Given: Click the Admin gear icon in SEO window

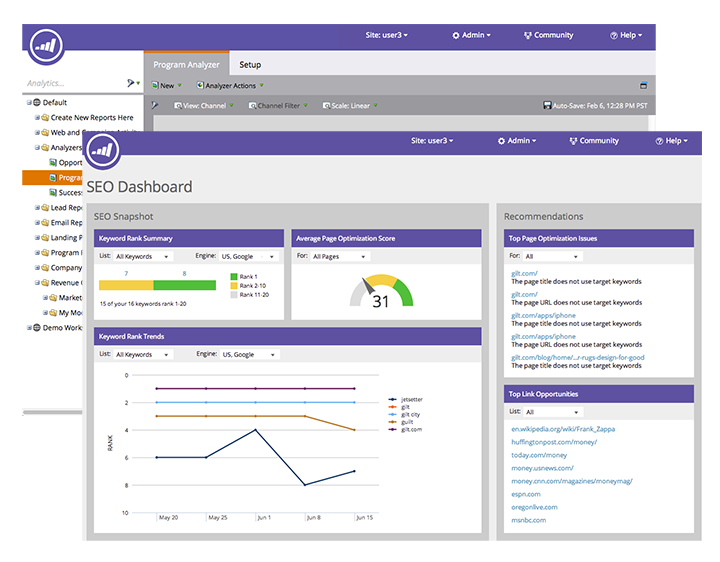Looking at the screenshot, I should click(x=501, y=141).
